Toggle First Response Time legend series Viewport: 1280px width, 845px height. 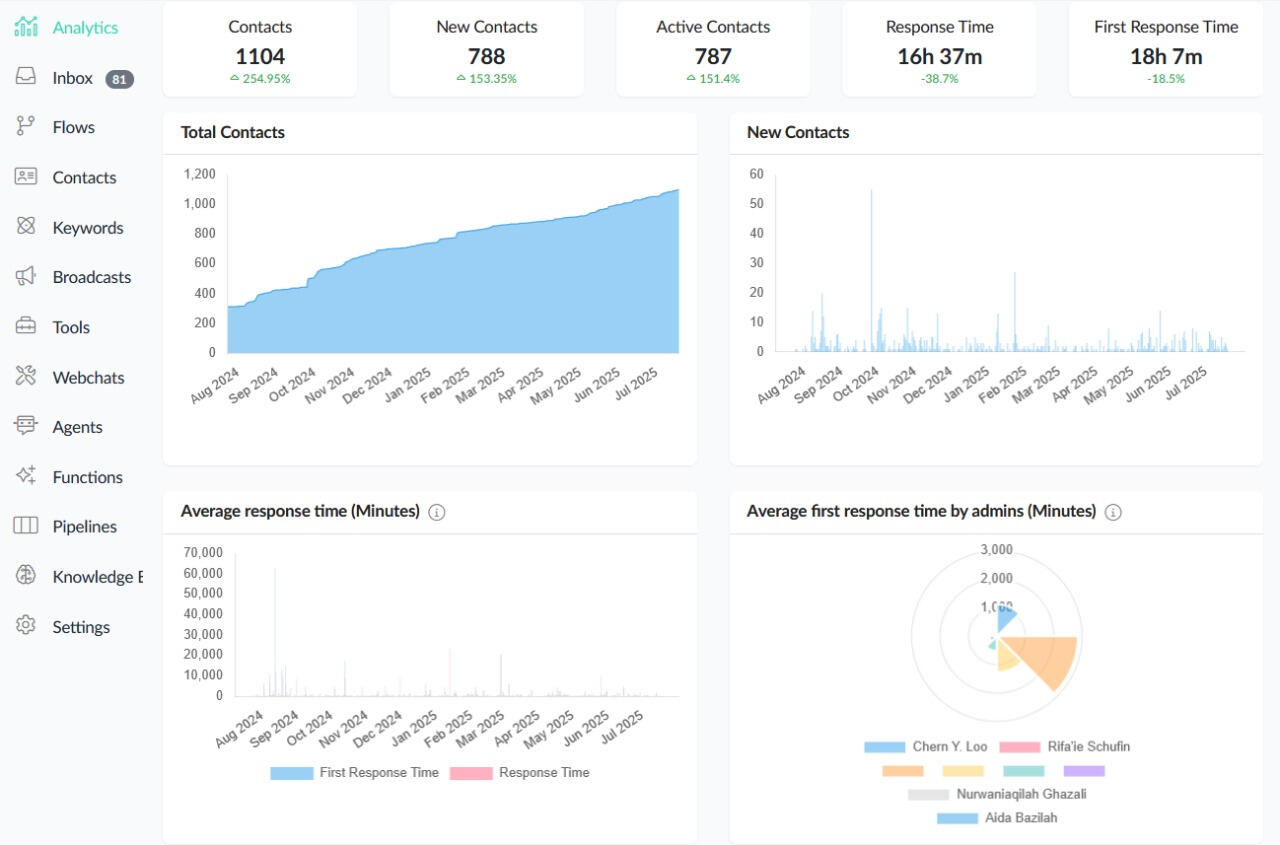tap(355, 773)
